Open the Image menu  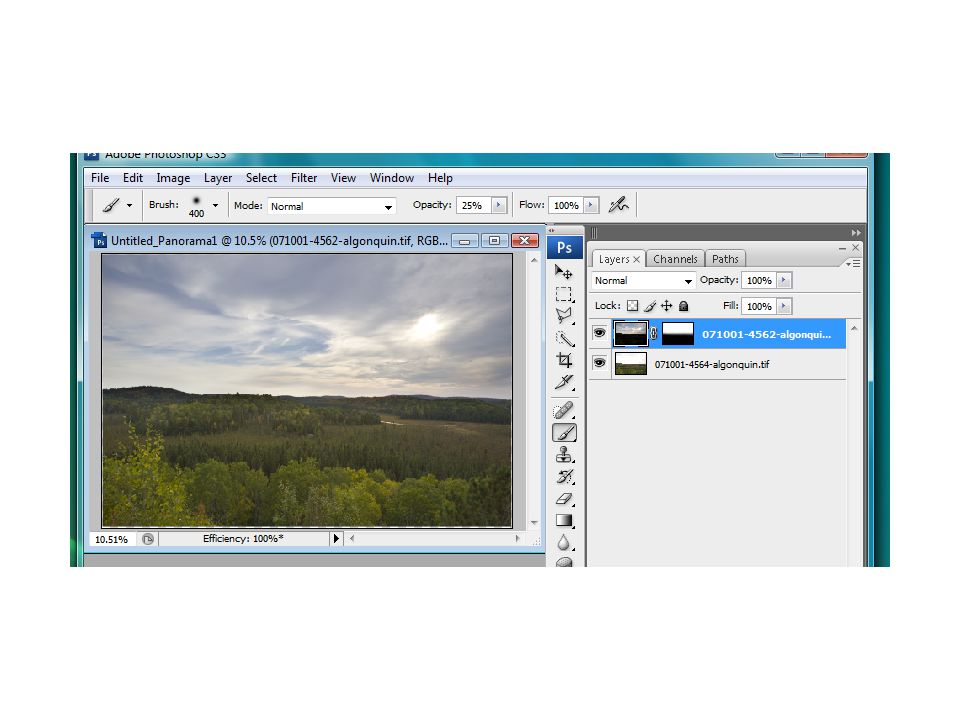coord(173,178)
